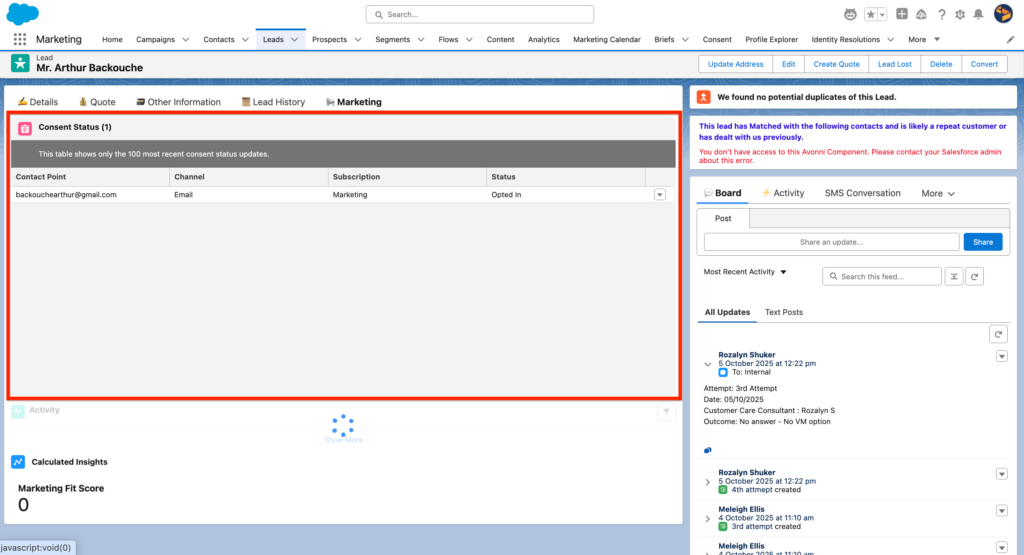Refresh the feed next to search

pyautogui.click(x=975, y=276)
